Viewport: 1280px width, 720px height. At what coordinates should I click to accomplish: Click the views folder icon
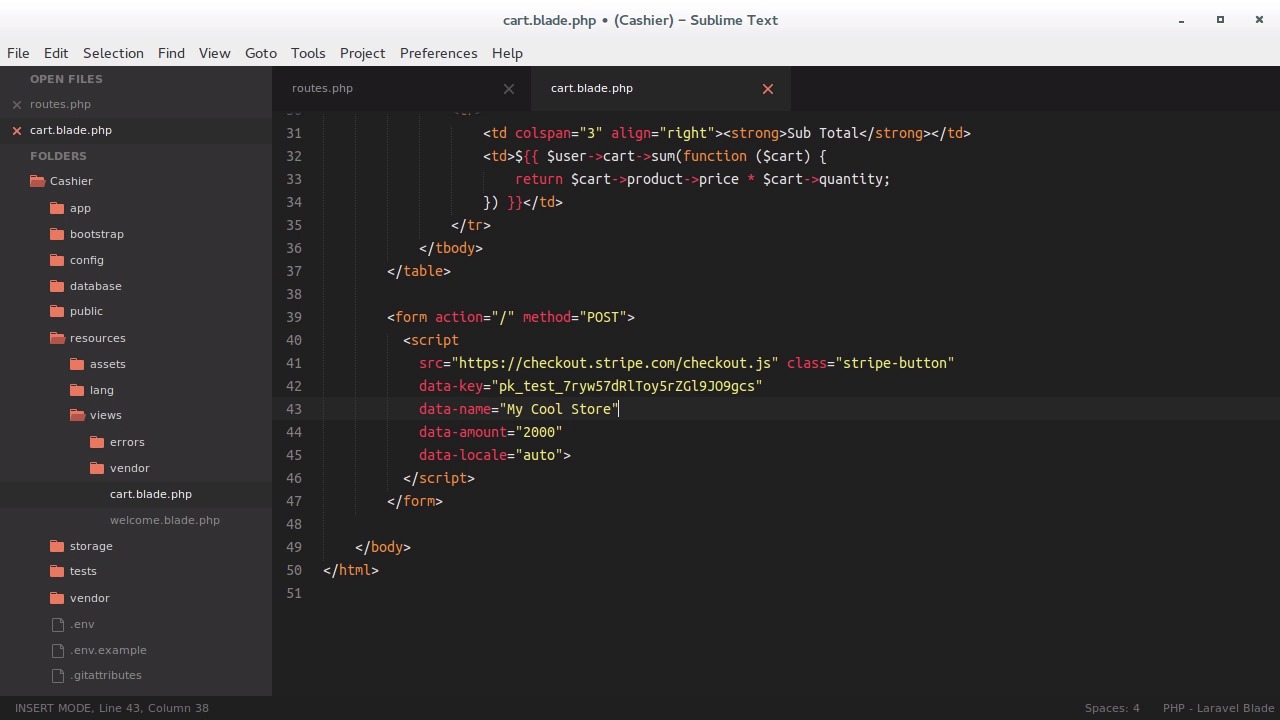[77, 415]
